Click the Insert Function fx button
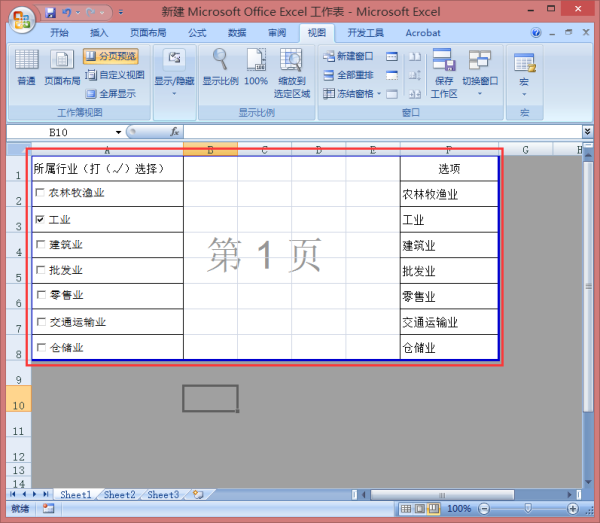This screenshot has width=600, height=523. click(175, 132)
